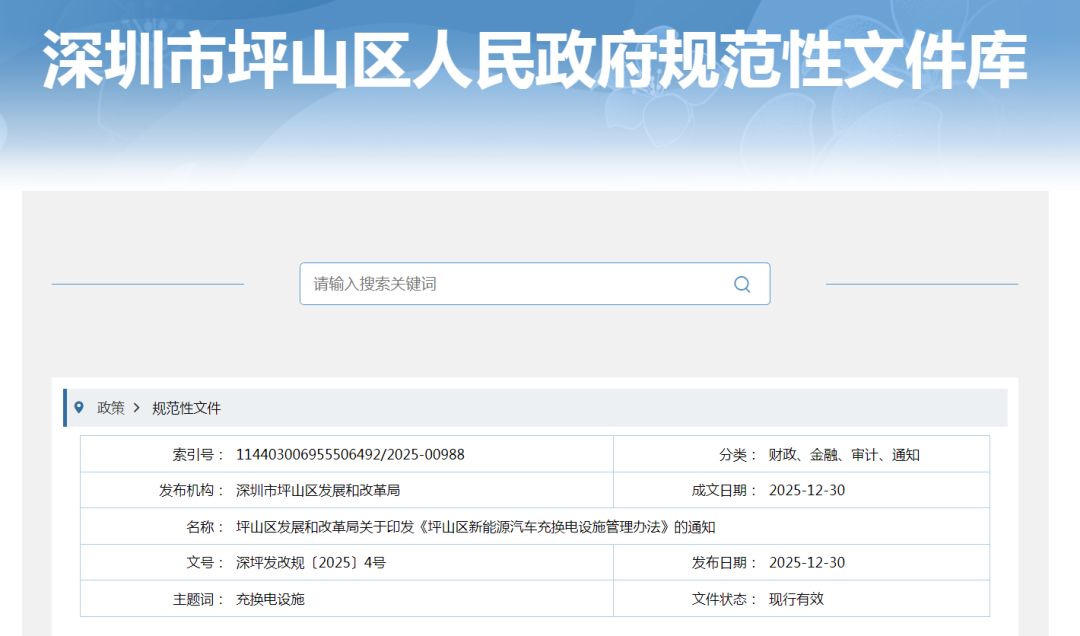Image resolution: width=1080 pixels, height=636 pixels.
Task: Open the 规范性文件 breadcrumb link
Action: (186, 408)
